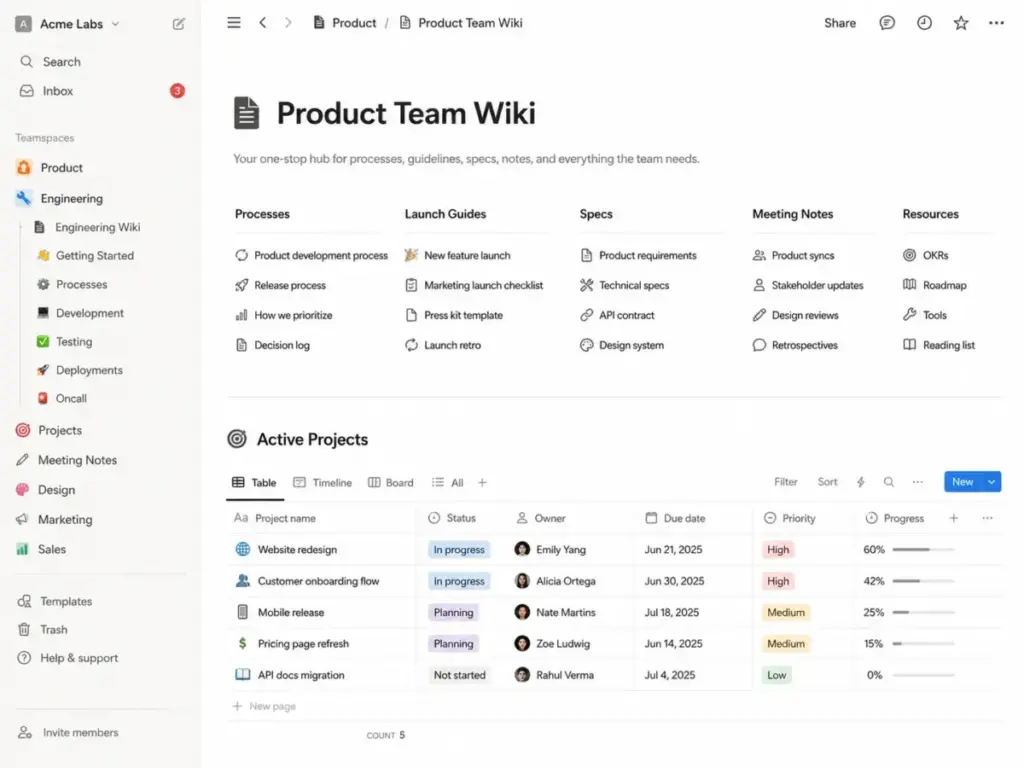Open the top-right three-dot page menu
This screenshot has height=768, width=1024.
[x=996, y=23]
